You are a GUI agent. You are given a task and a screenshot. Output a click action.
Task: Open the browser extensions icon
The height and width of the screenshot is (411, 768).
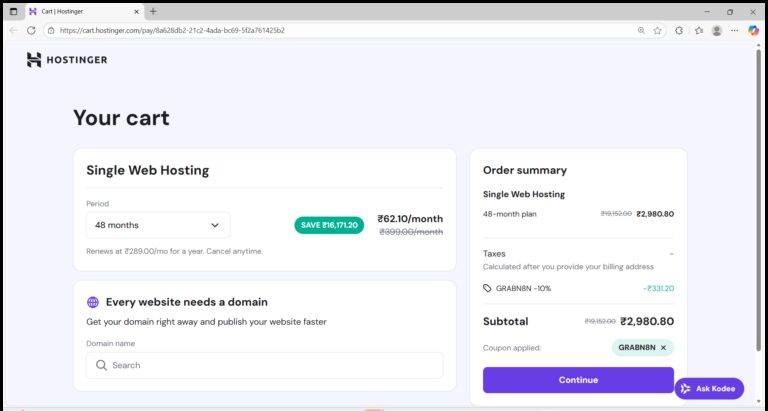click(x=679, y=30)
